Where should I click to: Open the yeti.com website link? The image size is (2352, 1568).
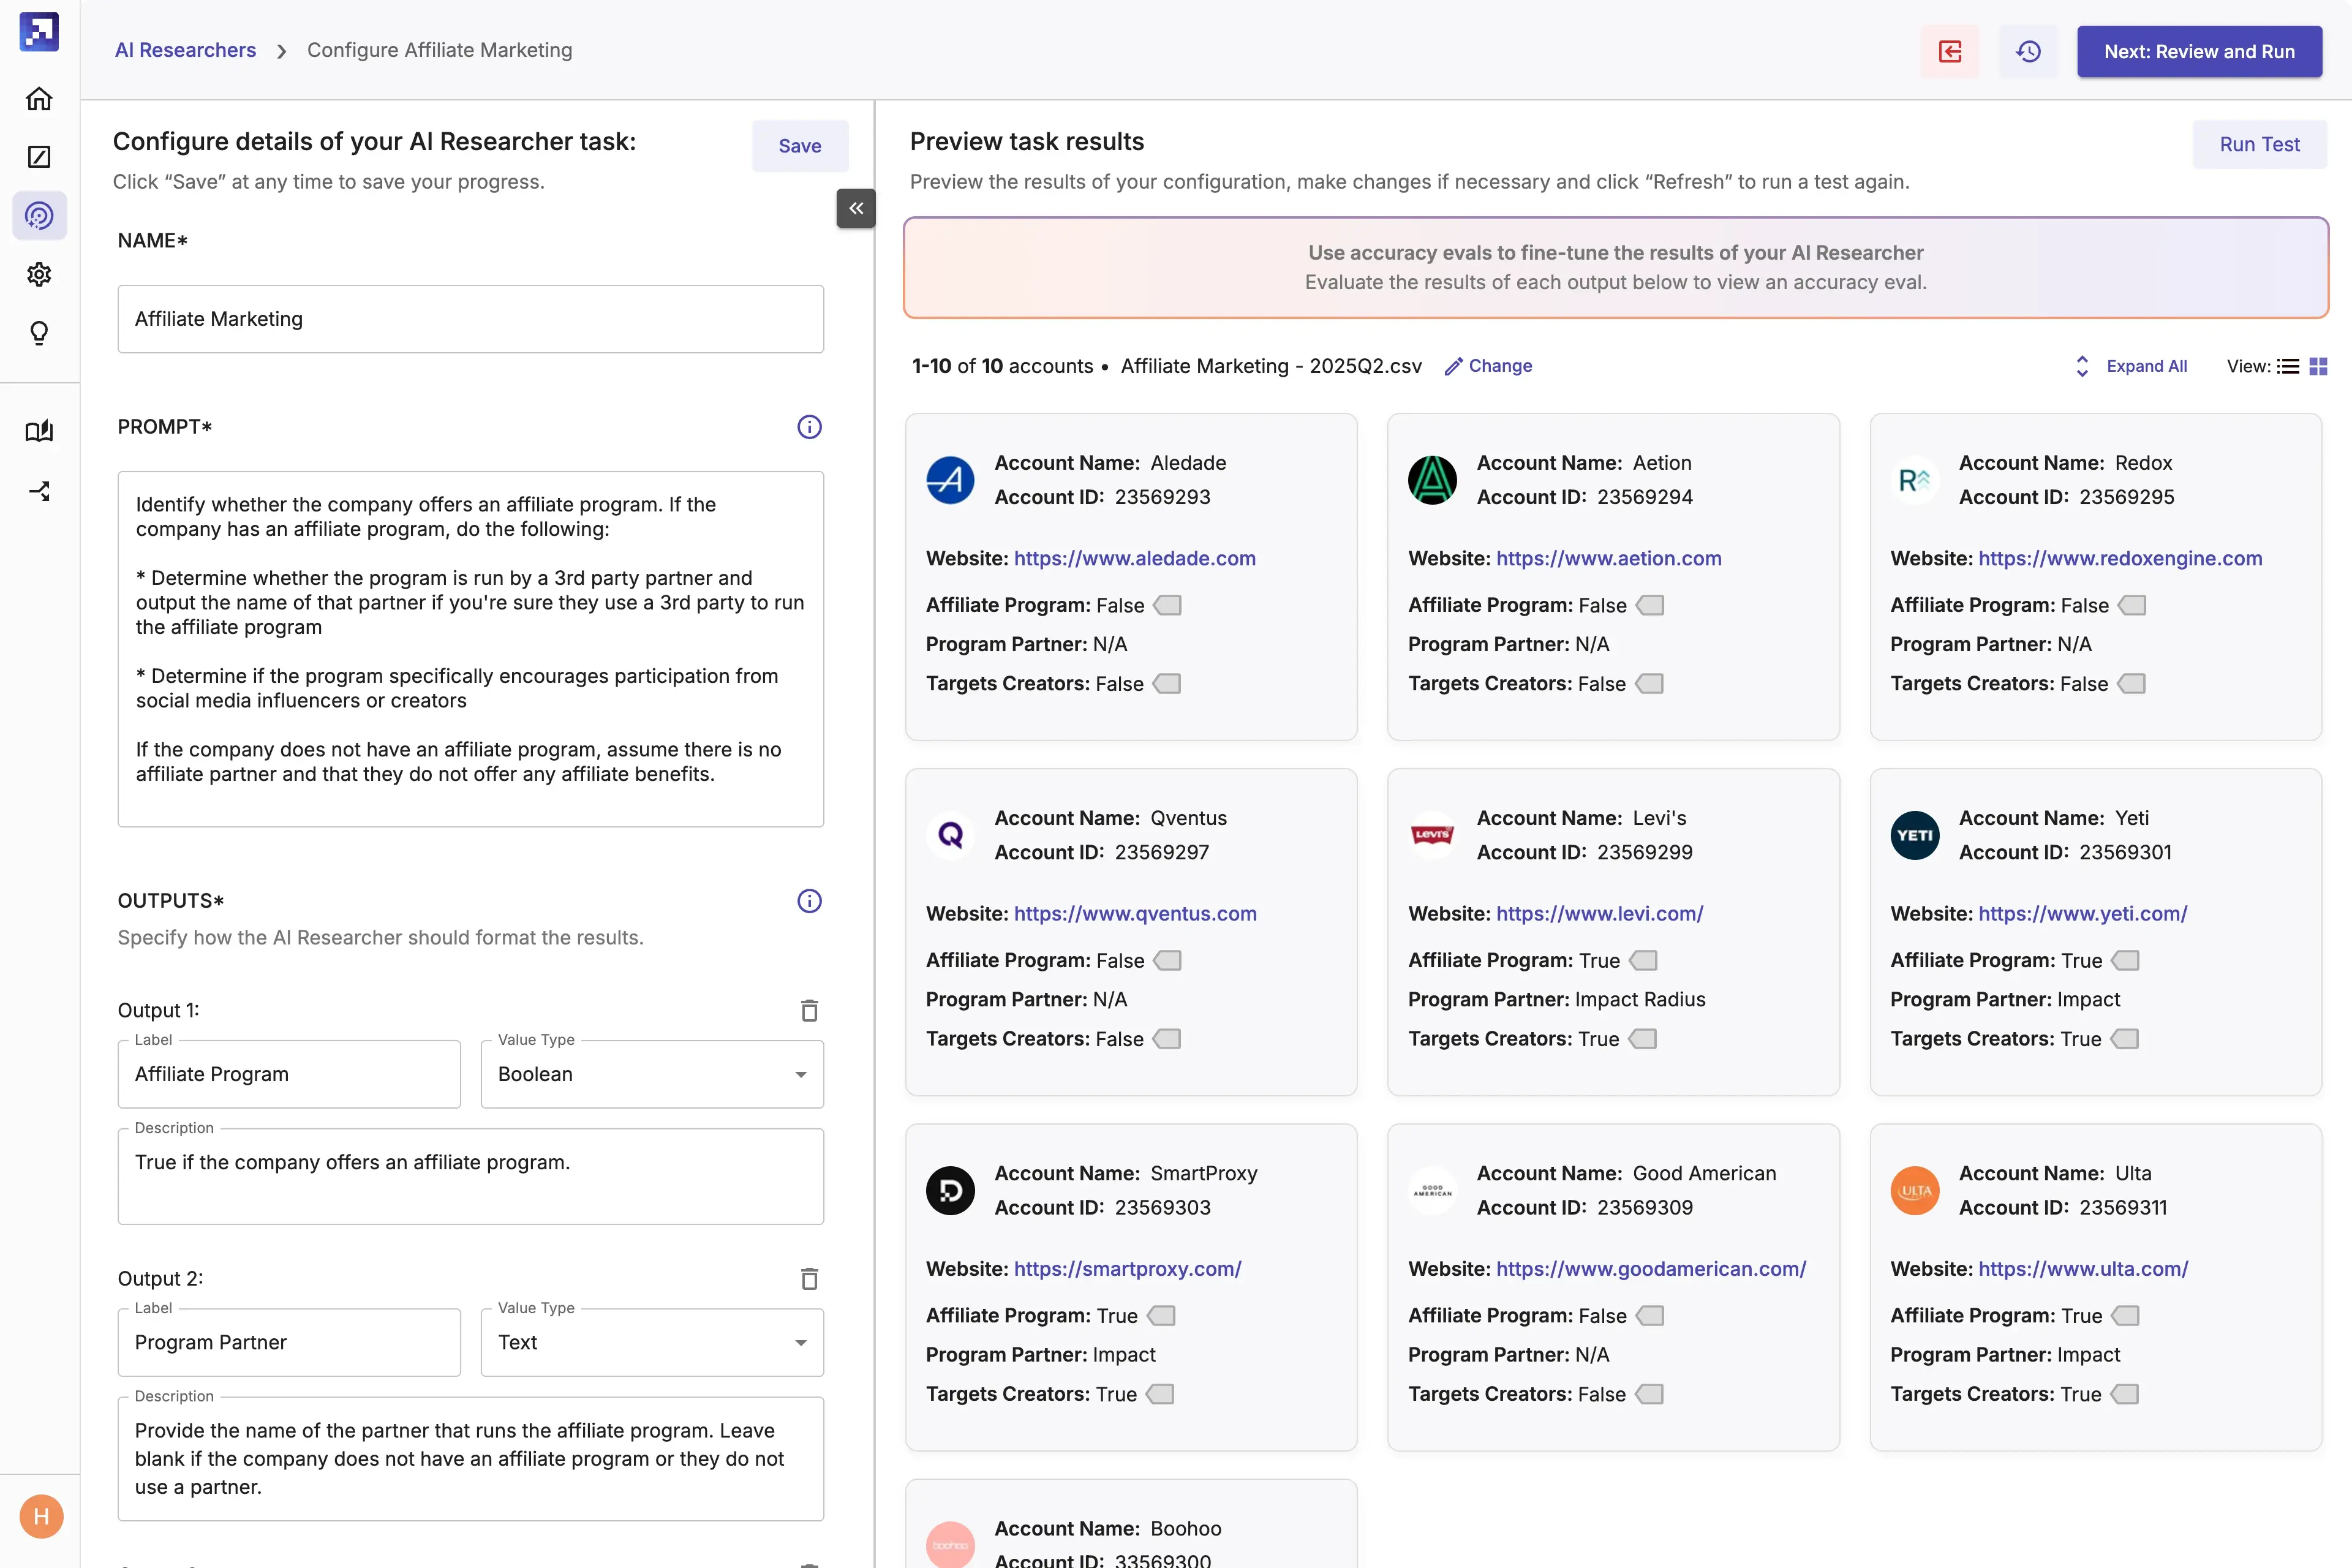(2082, 913)
